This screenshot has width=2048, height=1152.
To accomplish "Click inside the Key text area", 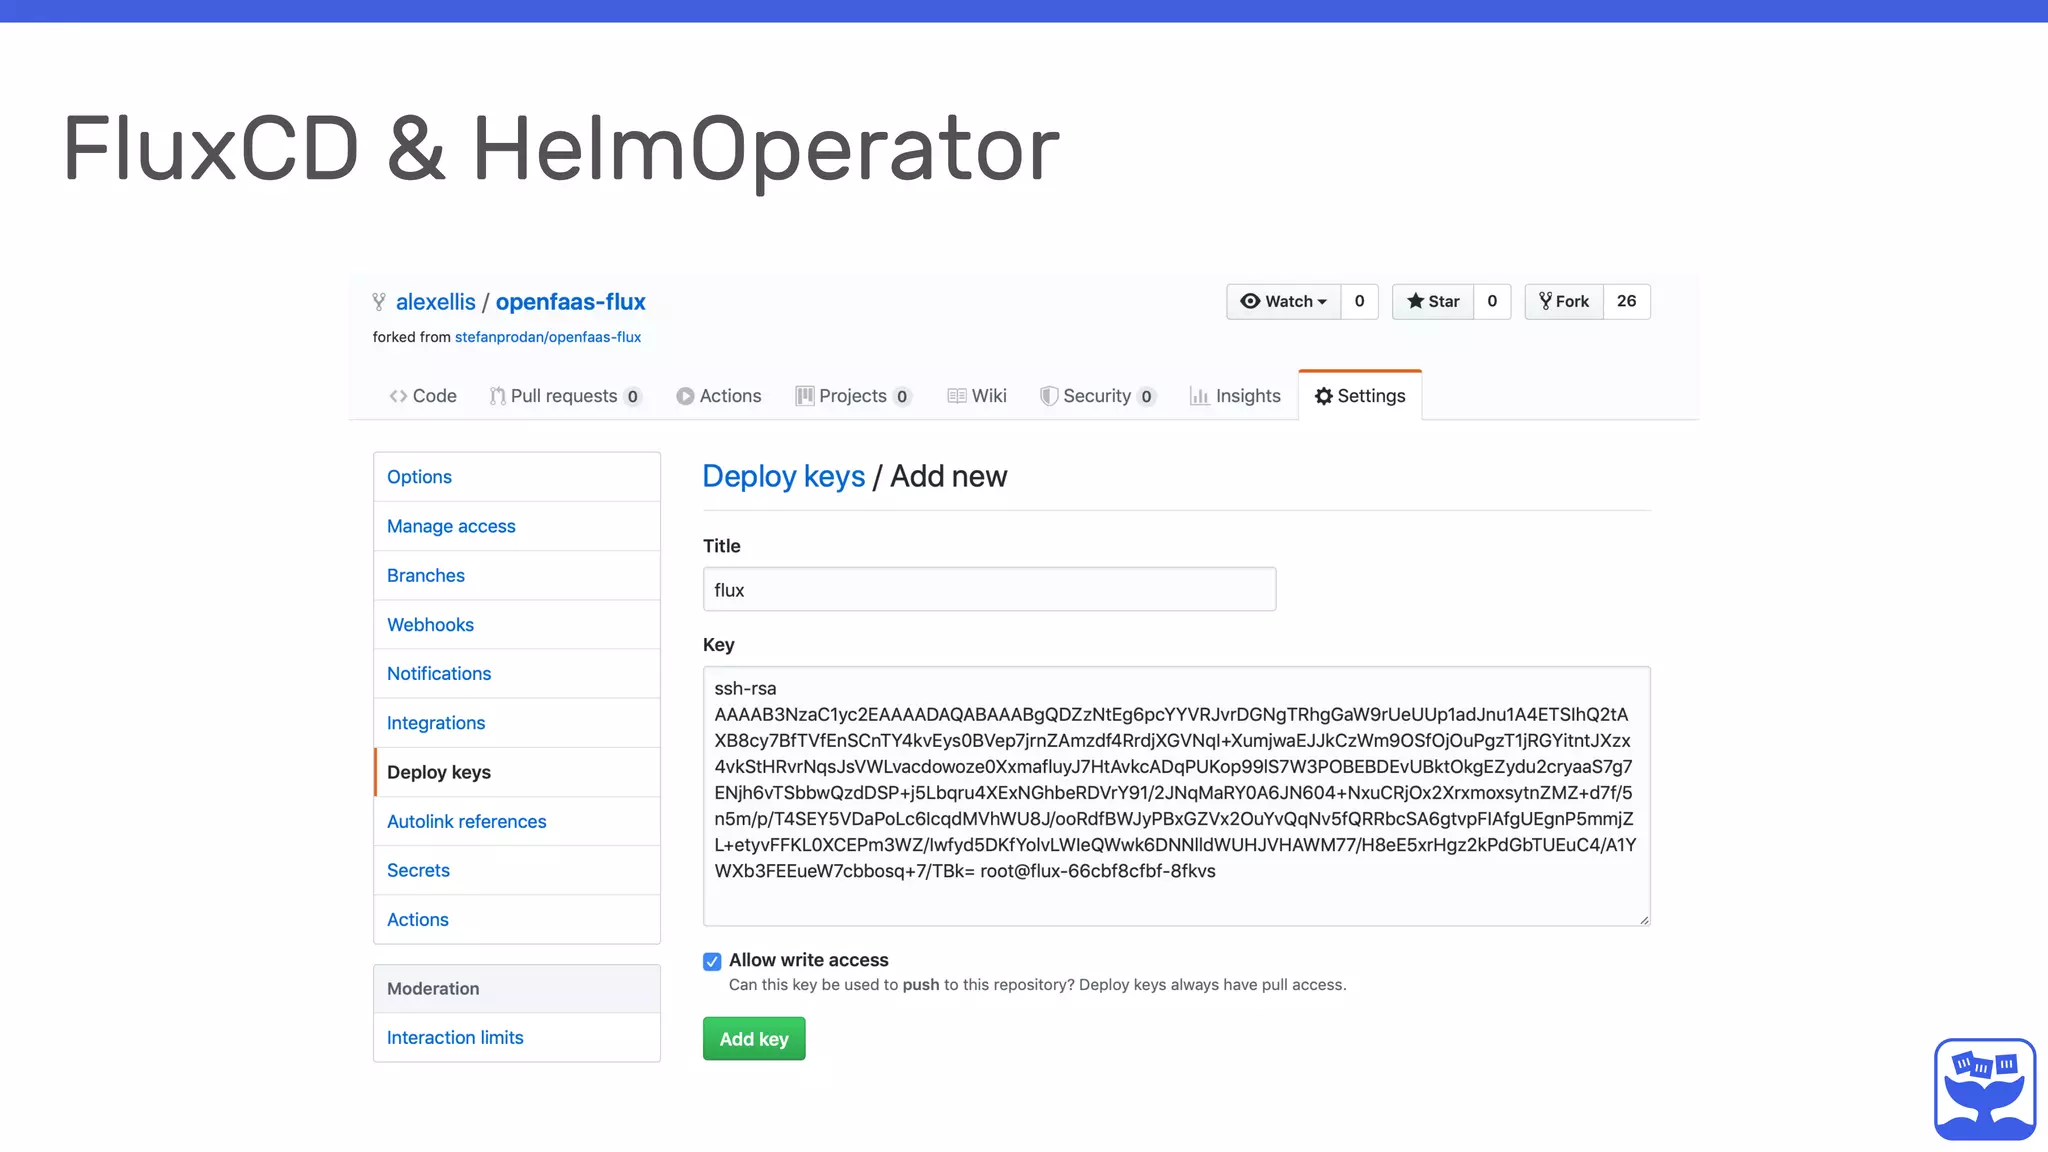I will click(x=1176, y=796).
